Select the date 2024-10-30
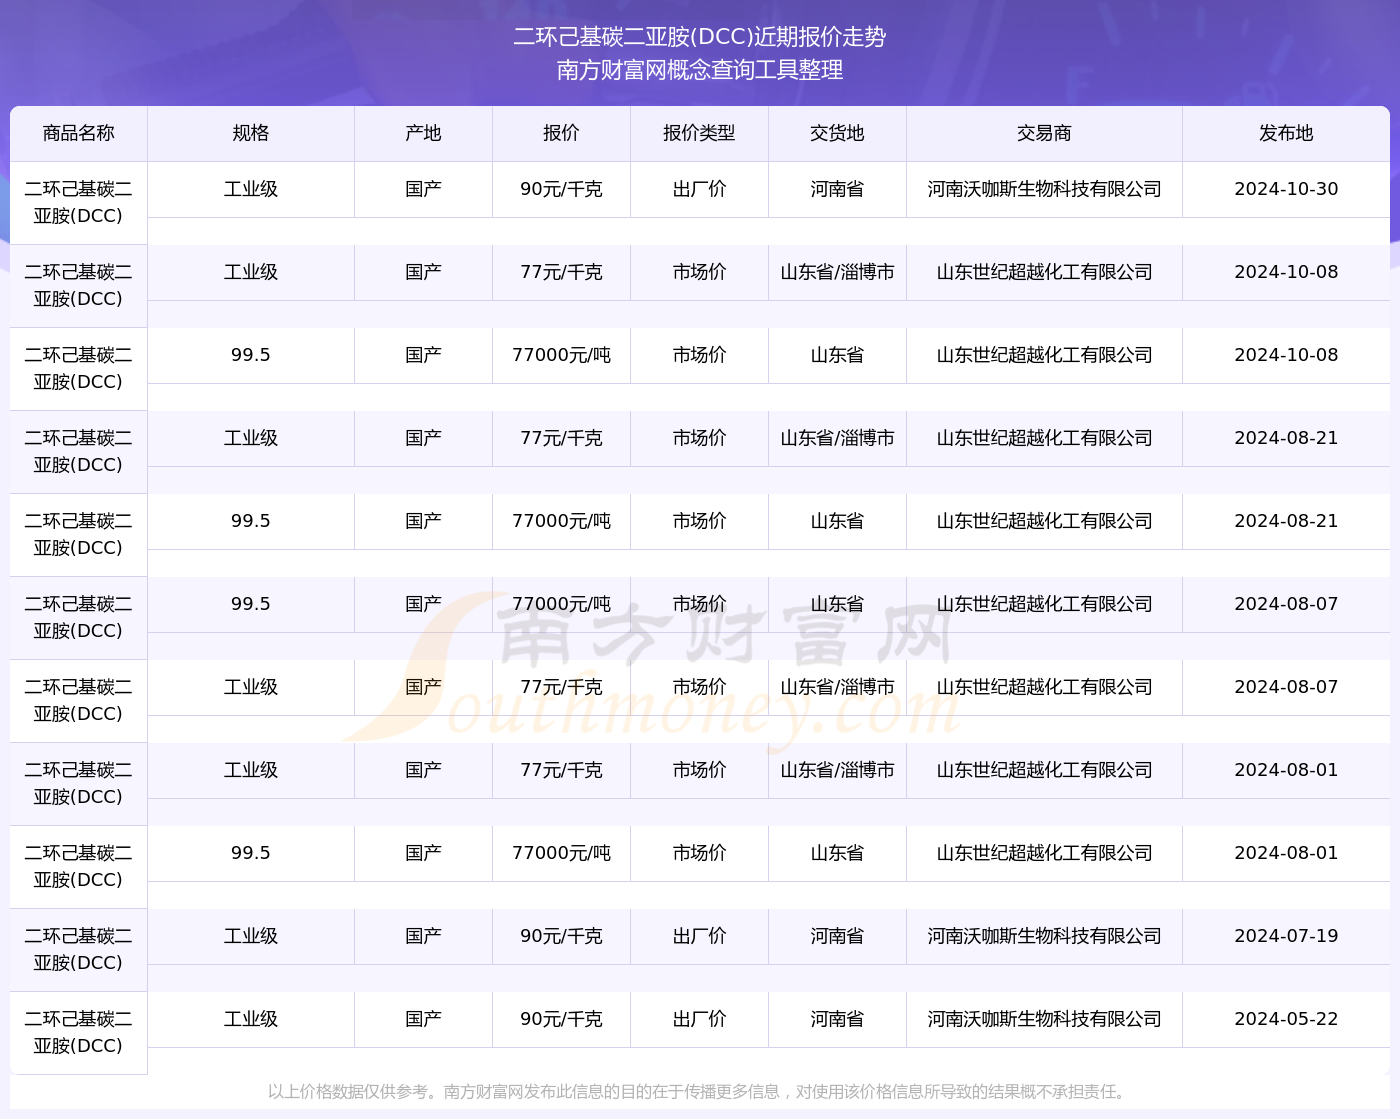 (x=1286, y=189)
